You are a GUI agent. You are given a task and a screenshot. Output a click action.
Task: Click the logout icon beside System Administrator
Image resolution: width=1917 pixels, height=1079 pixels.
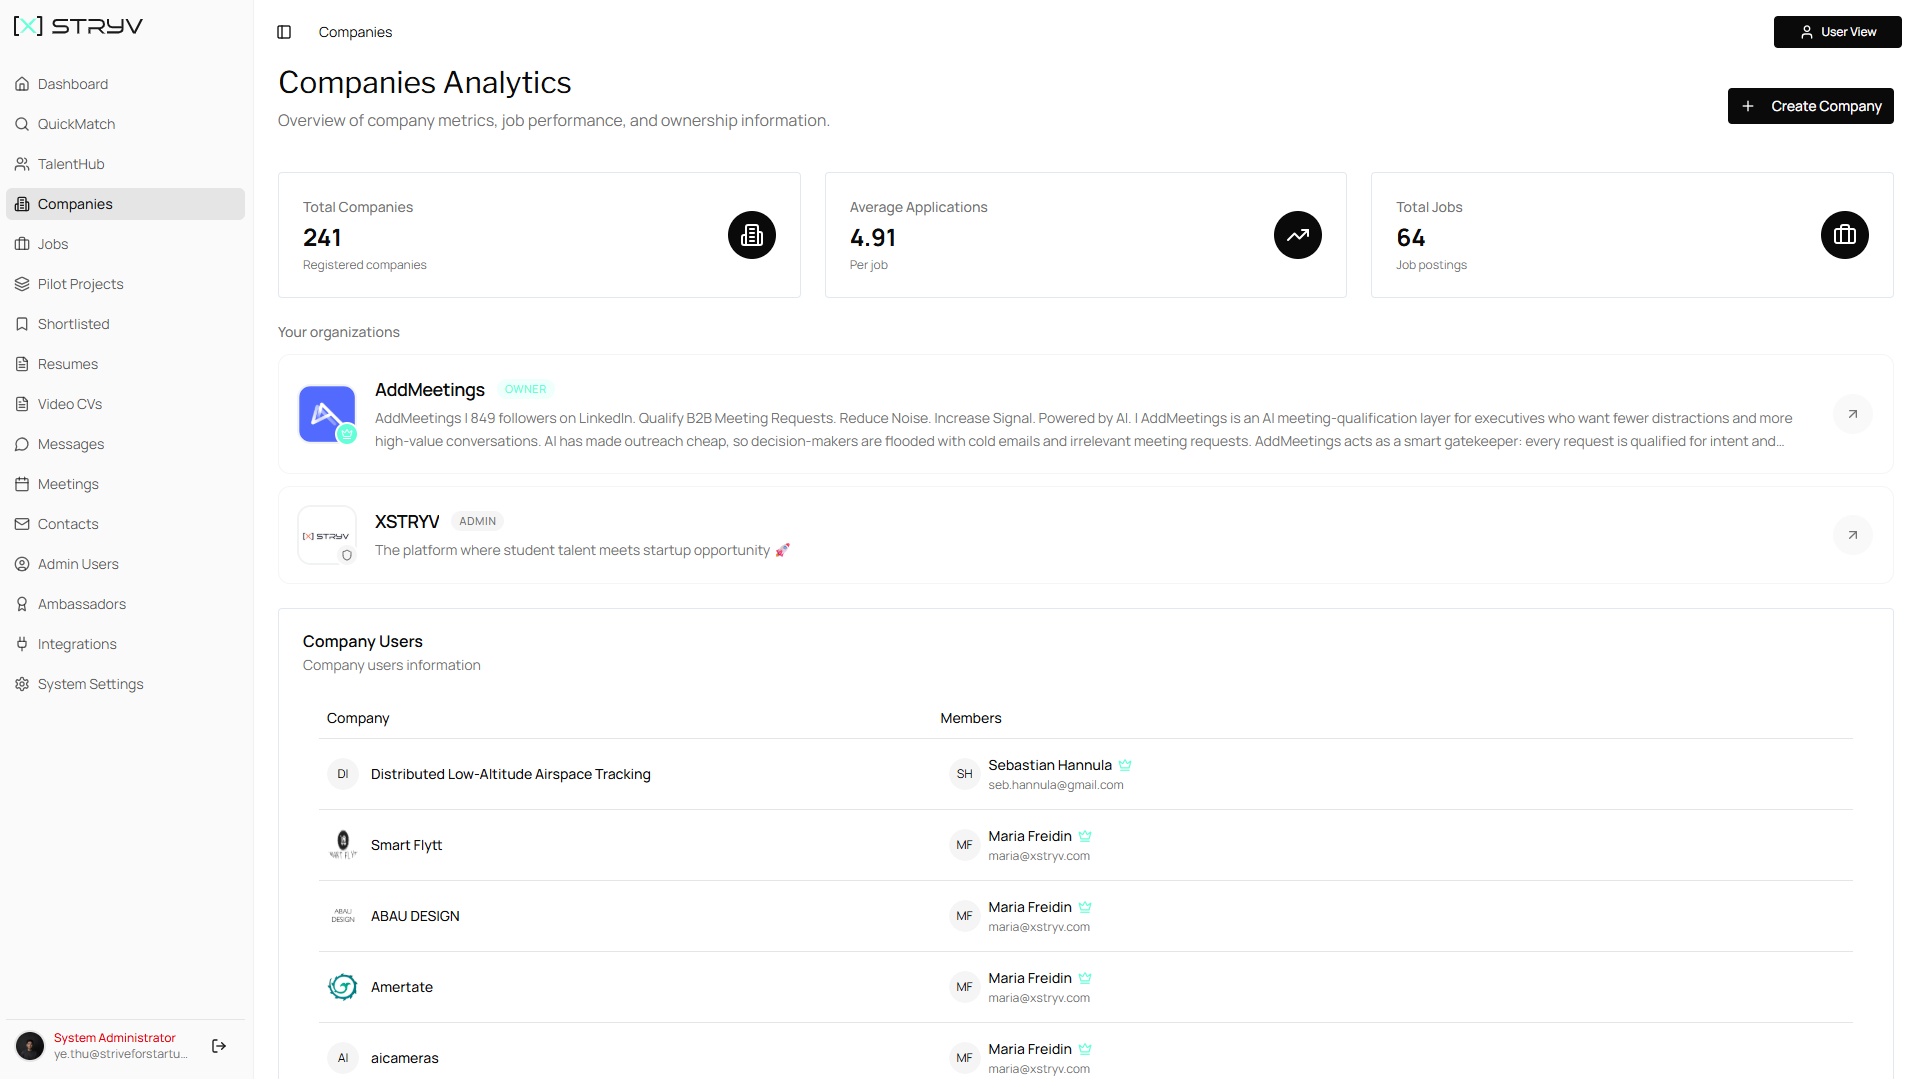pyautogui.click(x=219, y=1046)
